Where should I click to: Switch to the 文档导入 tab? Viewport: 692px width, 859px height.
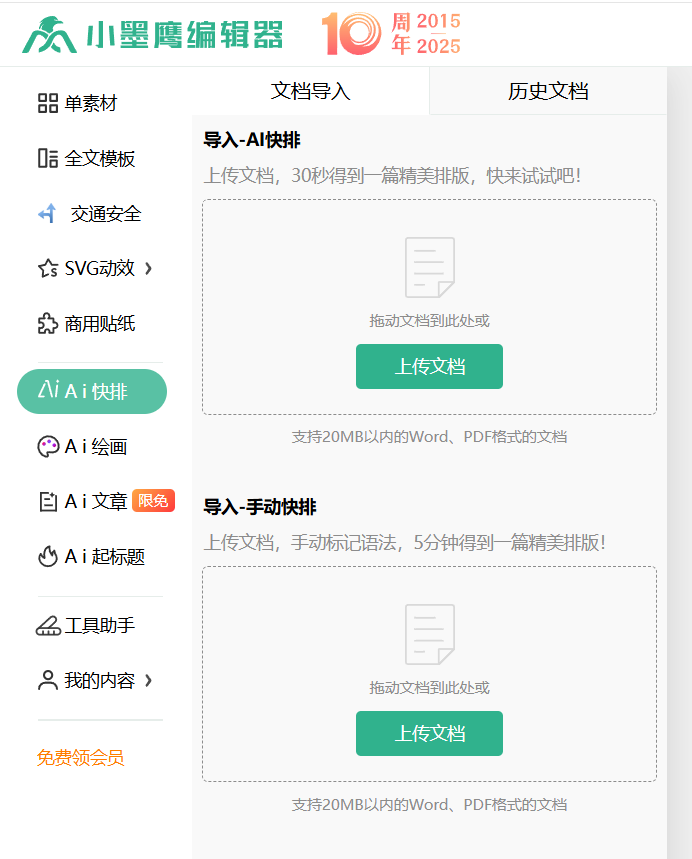(x=311, y=91)
